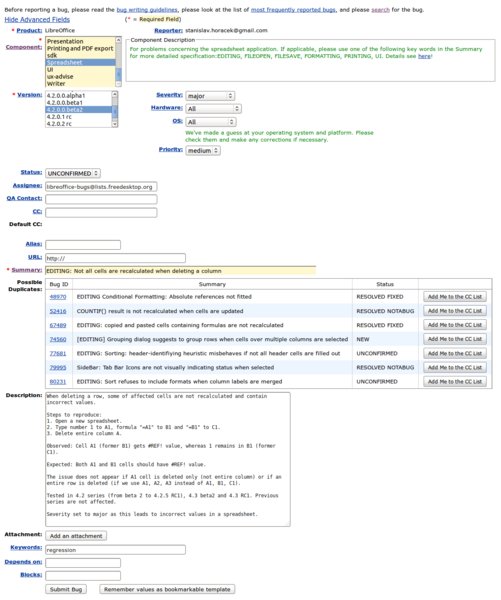Viewport: 501px width, 600px height.
Task: Open bug 77681 link
Action: 58,354
